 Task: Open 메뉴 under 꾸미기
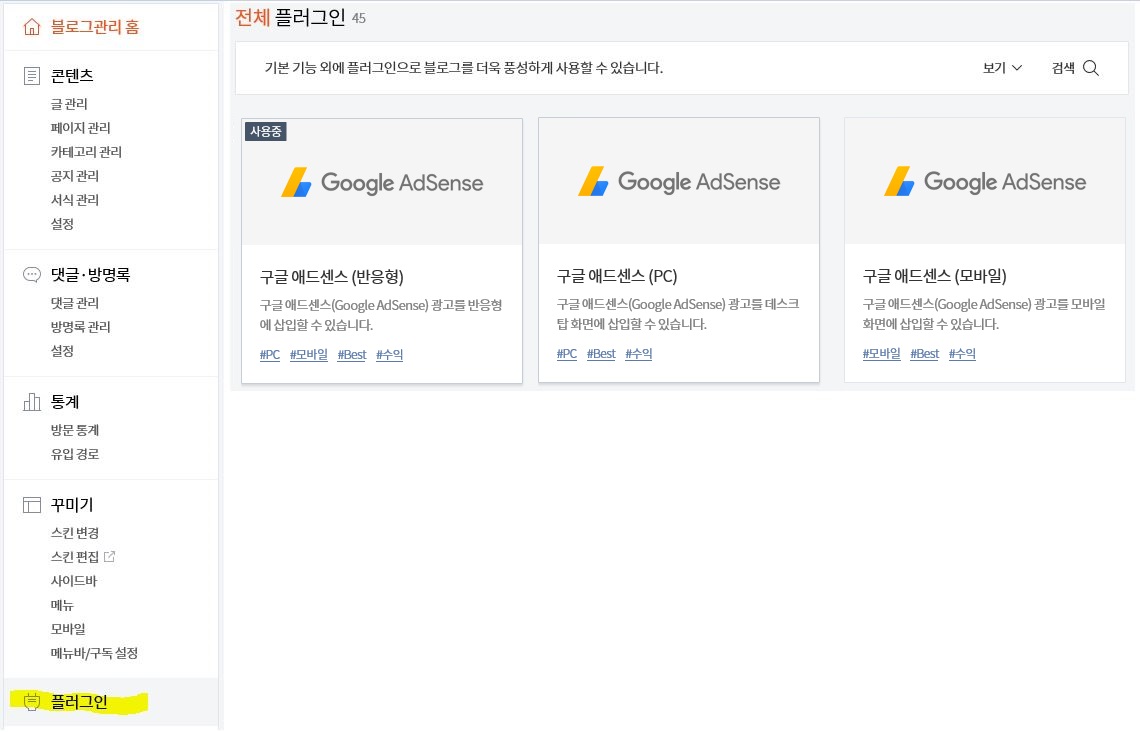point(63,605)
